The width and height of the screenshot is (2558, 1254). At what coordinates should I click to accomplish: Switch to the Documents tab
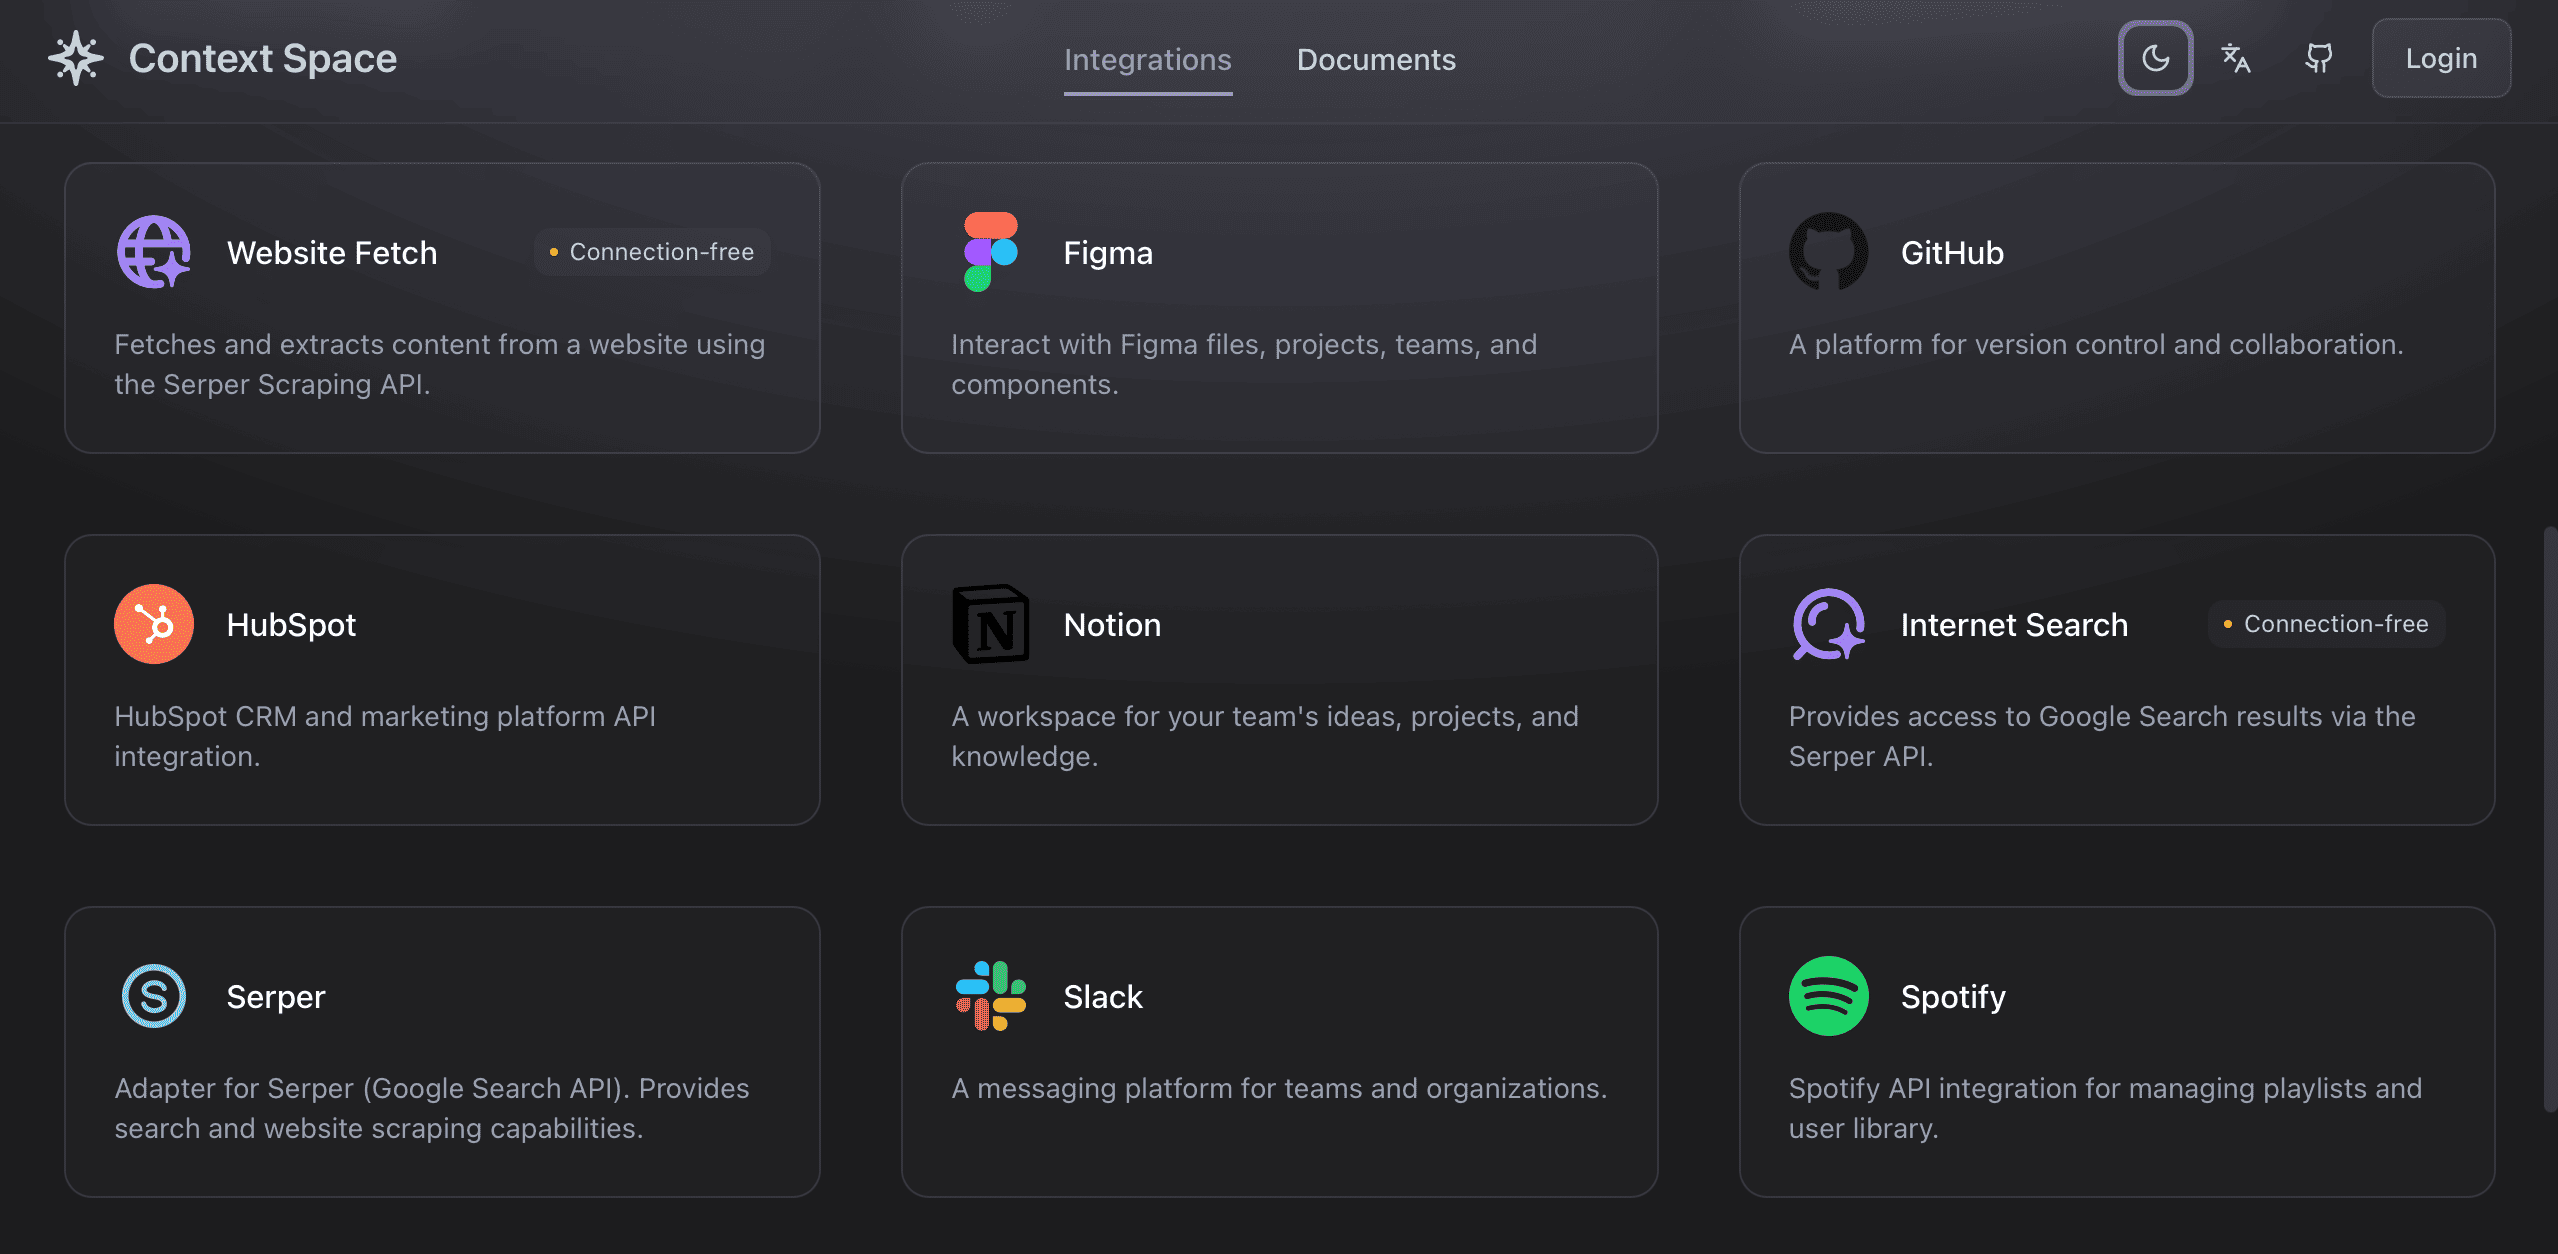(x=1376, y=60)
